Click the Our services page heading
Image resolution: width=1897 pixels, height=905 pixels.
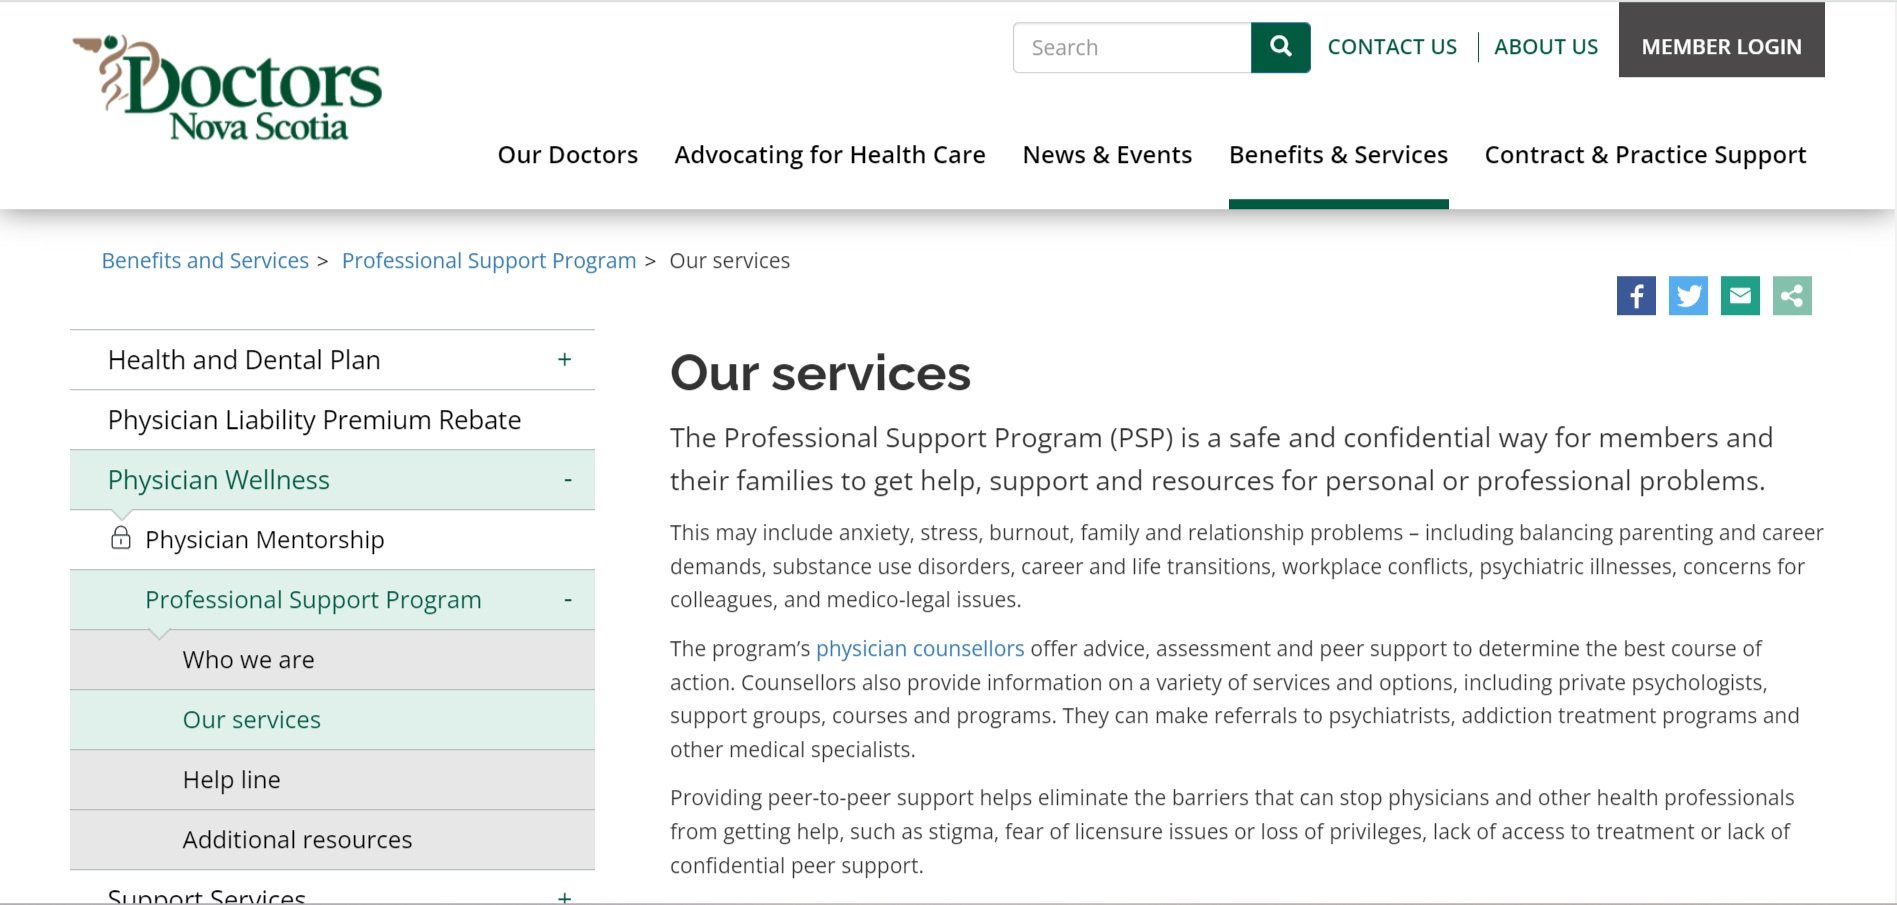pos(820,373)
